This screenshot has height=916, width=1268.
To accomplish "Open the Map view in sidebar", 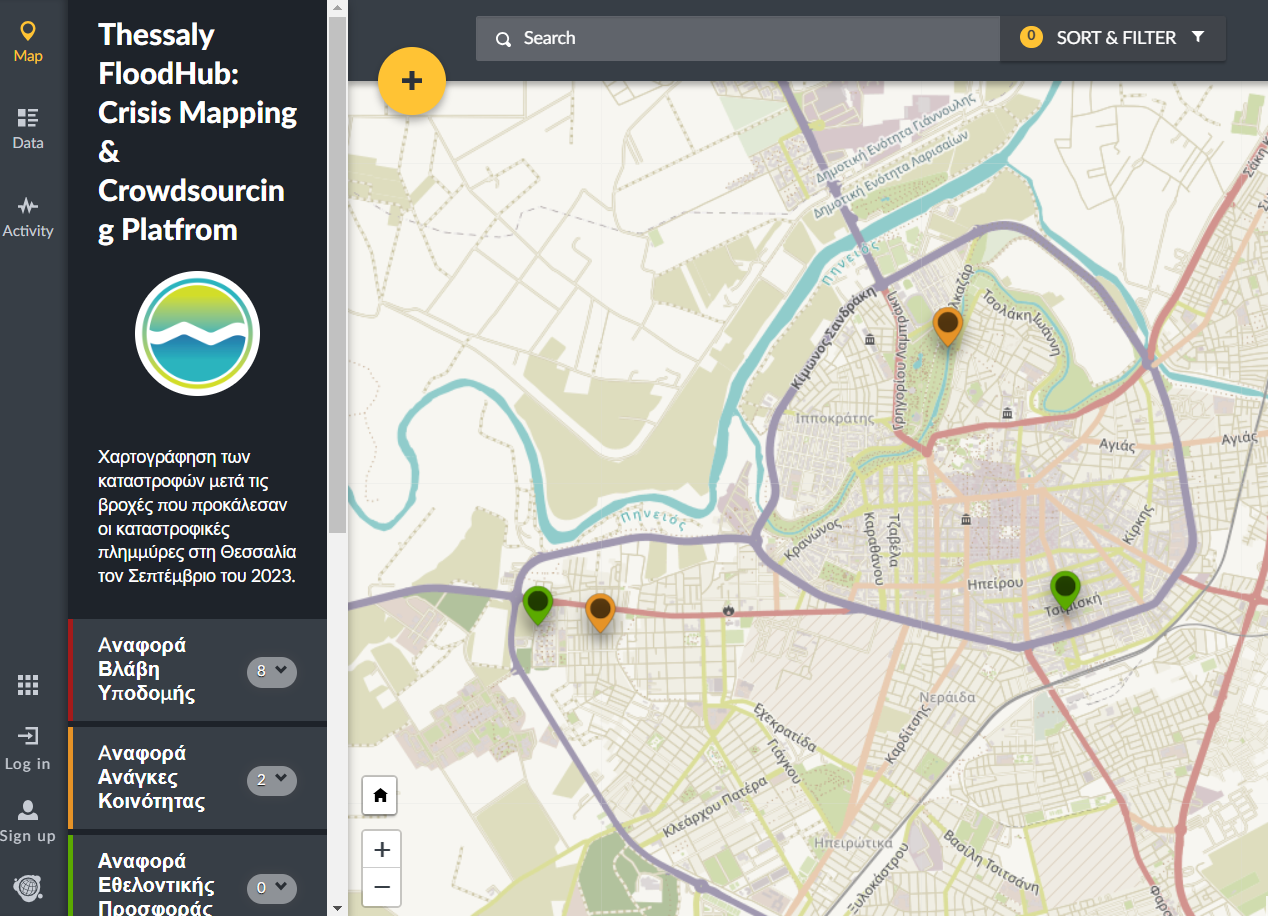I will pyautogui.click(x=28, y=42).
